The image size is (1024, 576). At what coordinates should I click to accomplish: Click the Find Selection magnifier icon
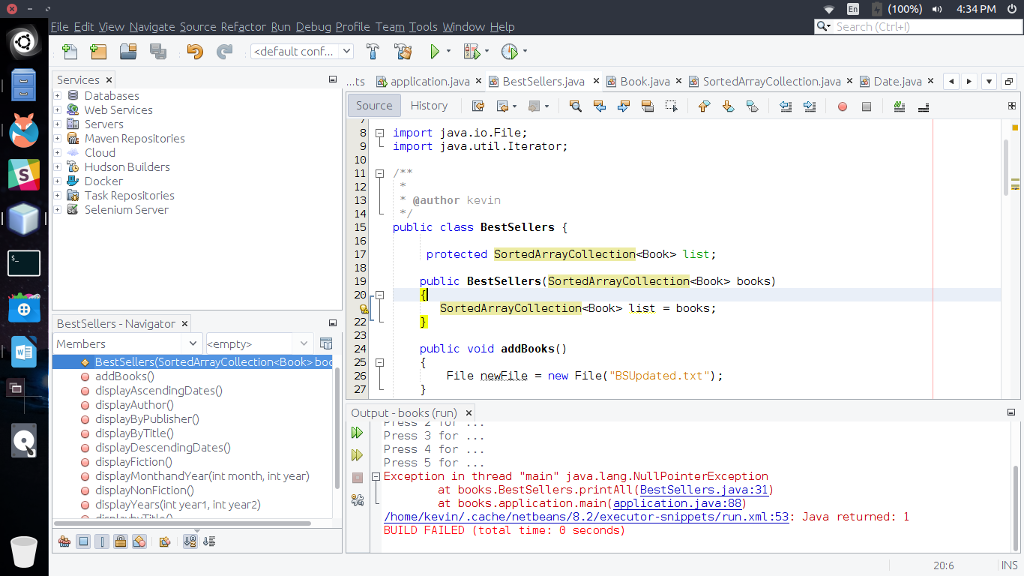pyautogui.click(x=576, y=106)
